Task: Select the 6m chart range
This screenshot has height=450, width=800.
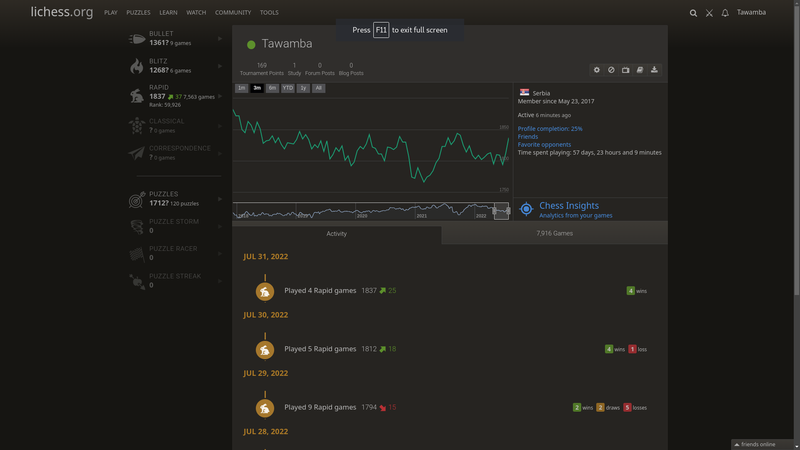Action: point(272,88)
